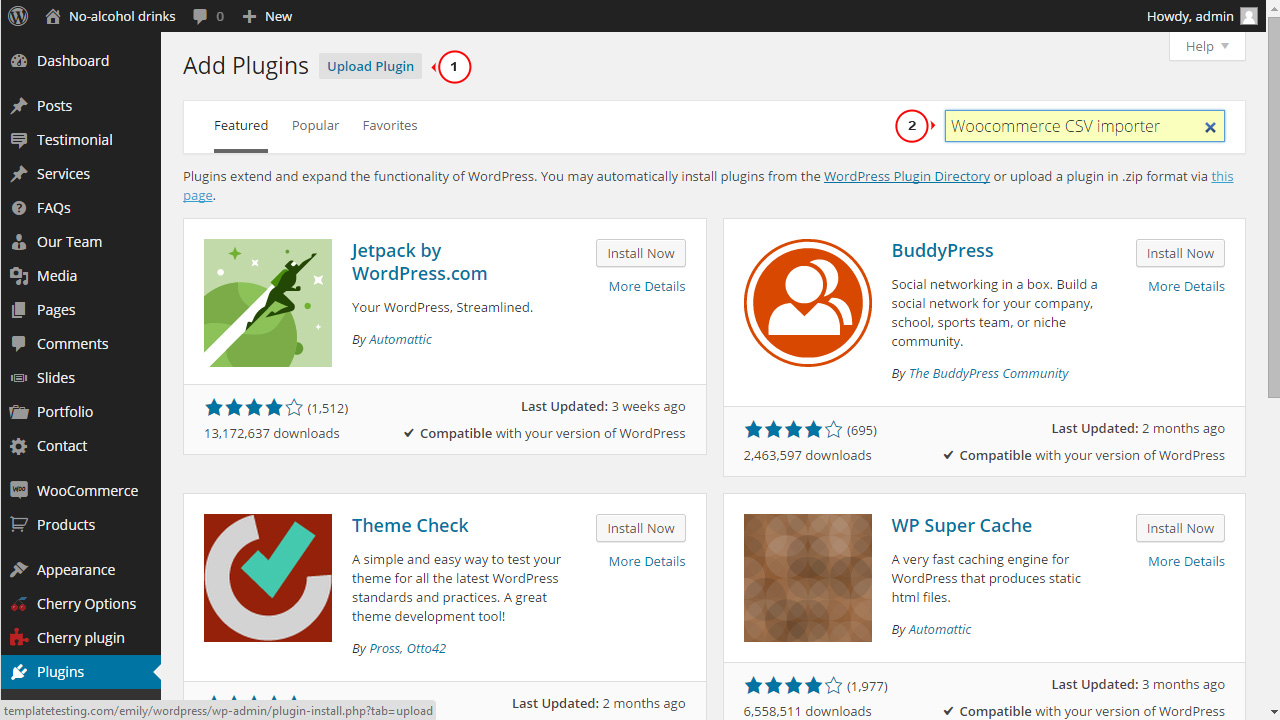
Task: Open the Otto42 author link under Theme Check
Action: point(426,649)
